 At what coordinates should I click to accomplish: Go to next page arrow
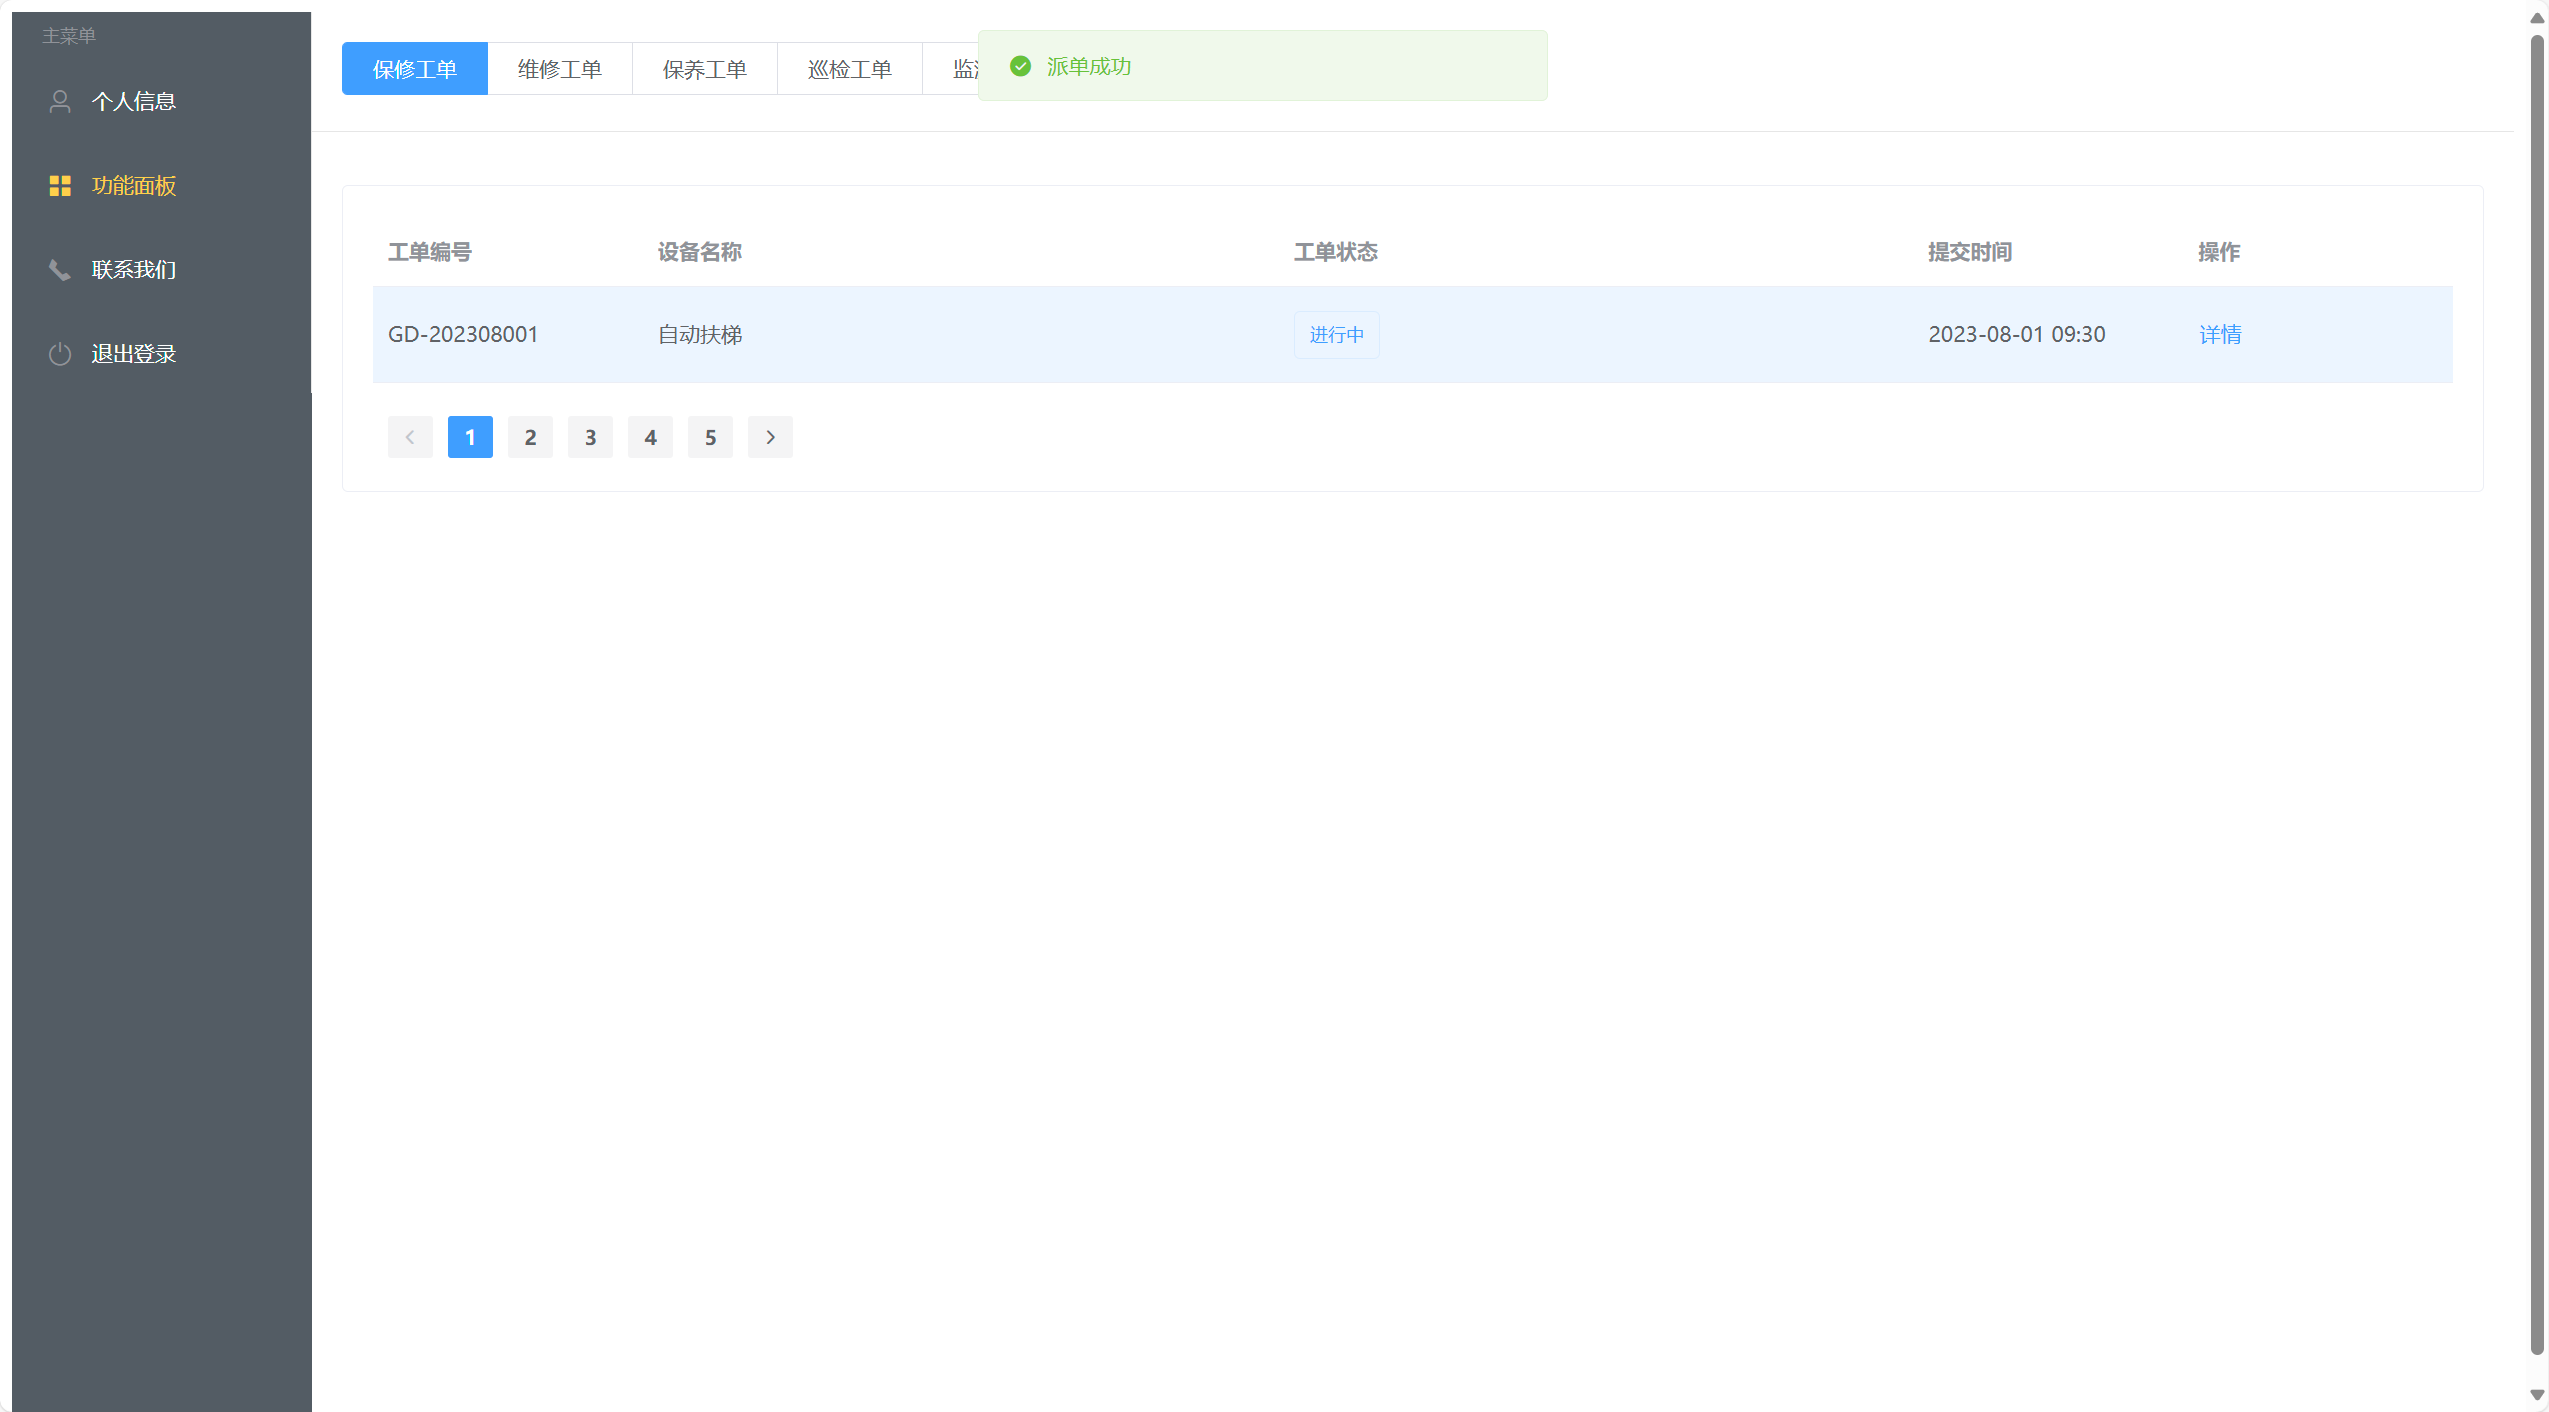click(770, 437)
